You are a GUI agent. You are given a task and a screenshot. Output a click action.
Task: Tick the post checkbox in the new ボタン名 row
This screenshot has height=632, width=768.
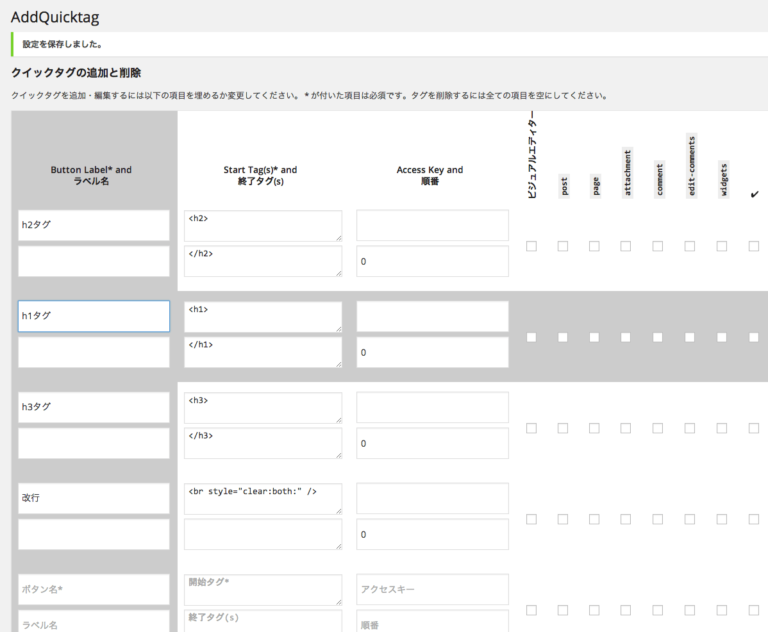tap(563, 610)
